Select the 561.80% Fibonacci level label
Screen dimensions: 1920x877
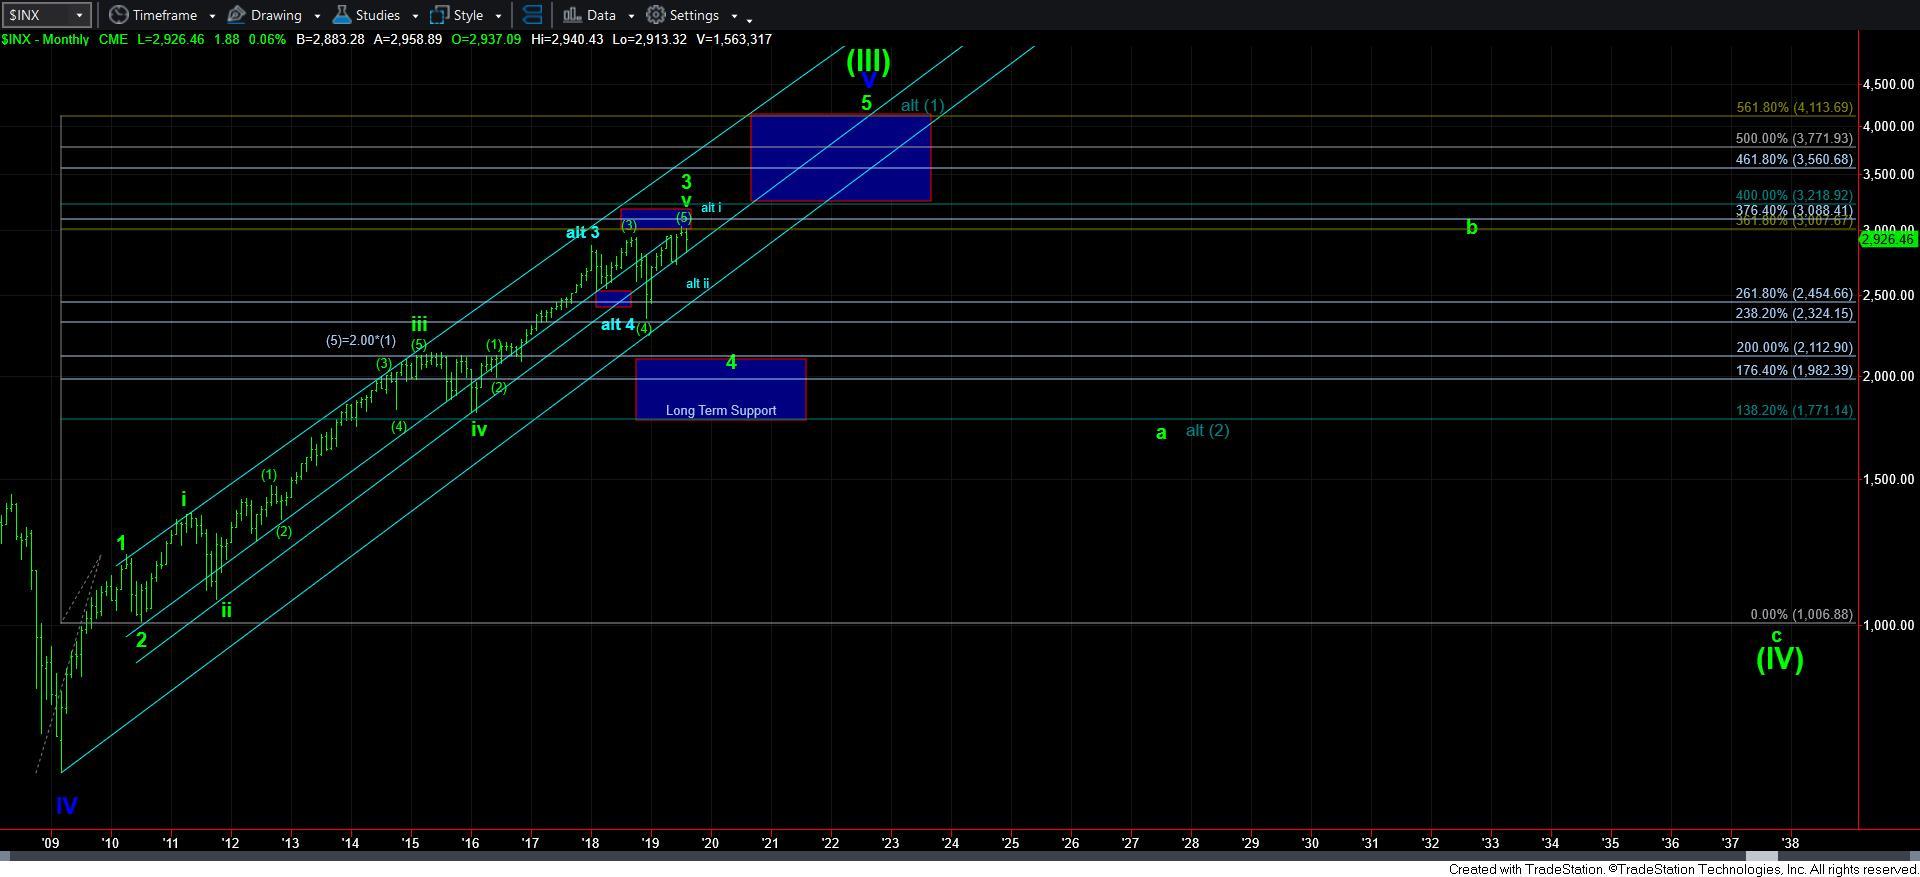coord(1794,107)
